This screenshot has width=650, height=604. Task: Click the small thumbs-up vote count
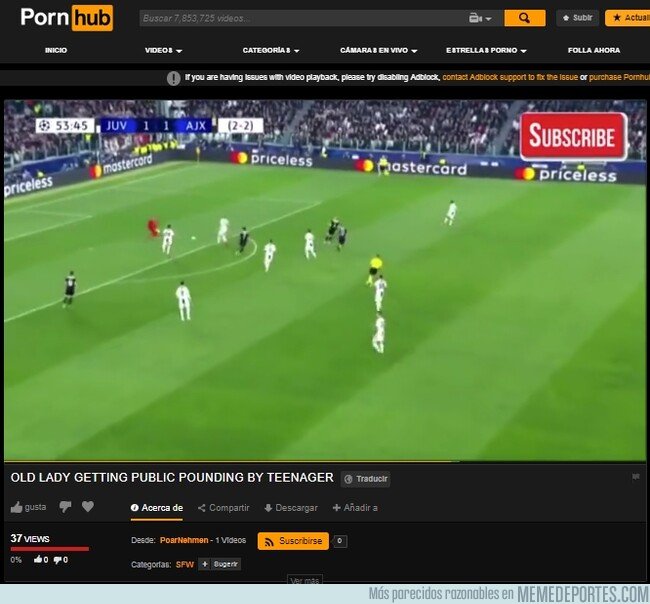tap(41, 560)
